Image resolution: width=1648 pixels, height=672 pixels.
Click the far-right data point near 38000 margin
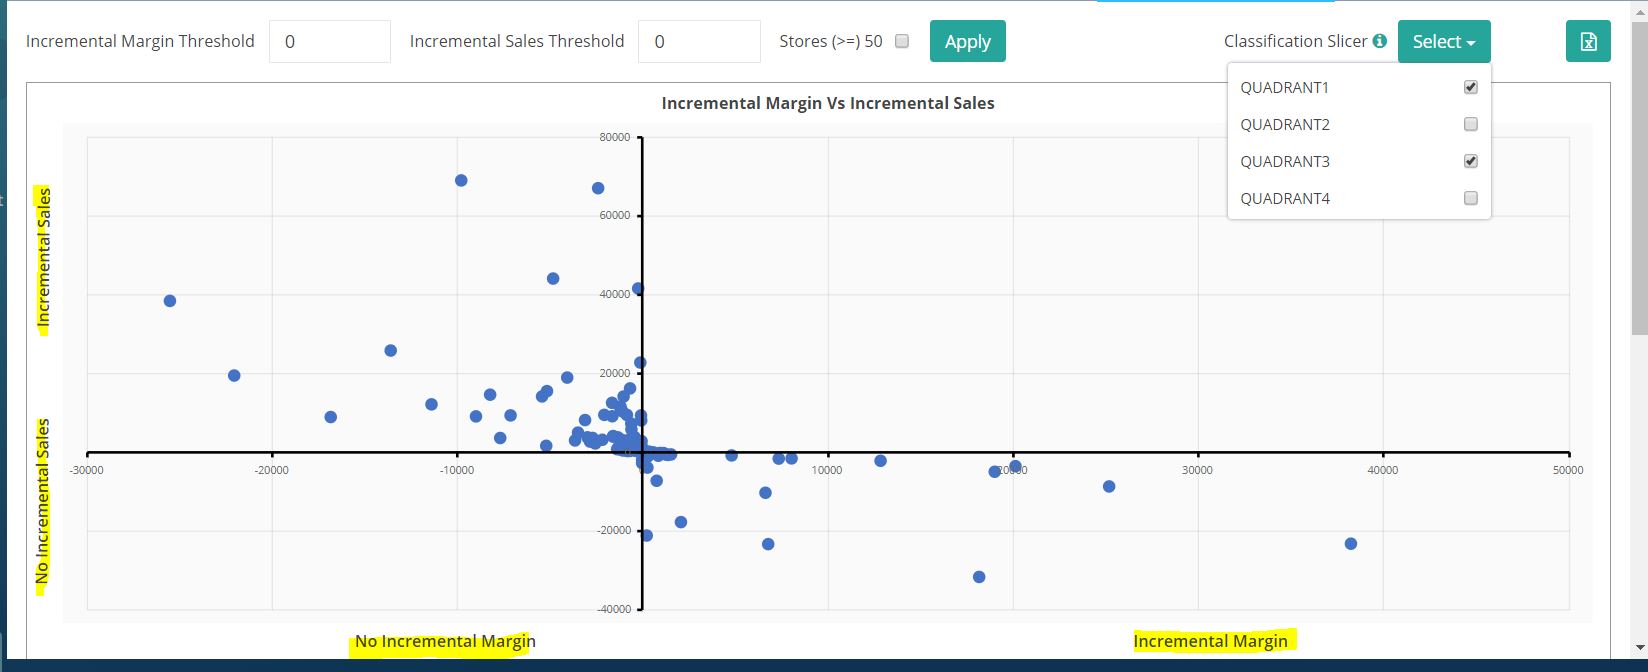1351,544
